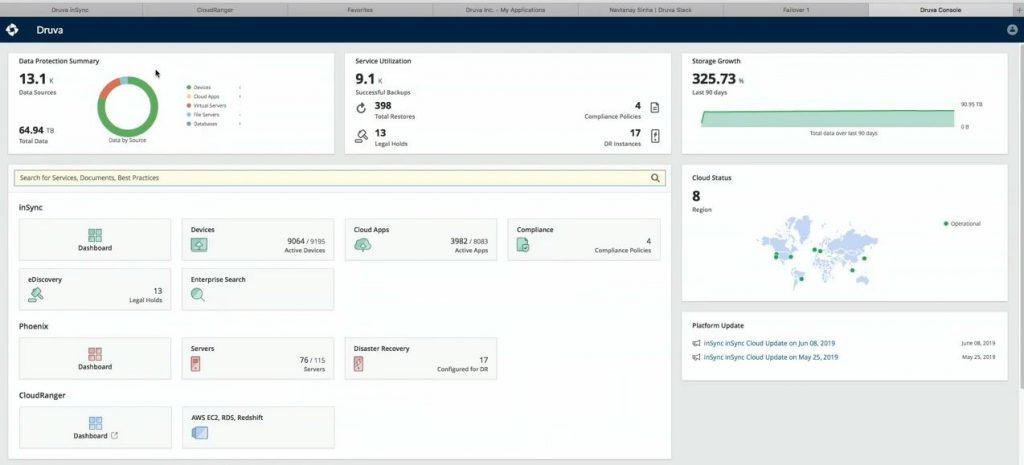Image resolution: width=1024 pixels, height=465 pixels.
Task: Click the 8 Region count
Action: coord(696,196)
